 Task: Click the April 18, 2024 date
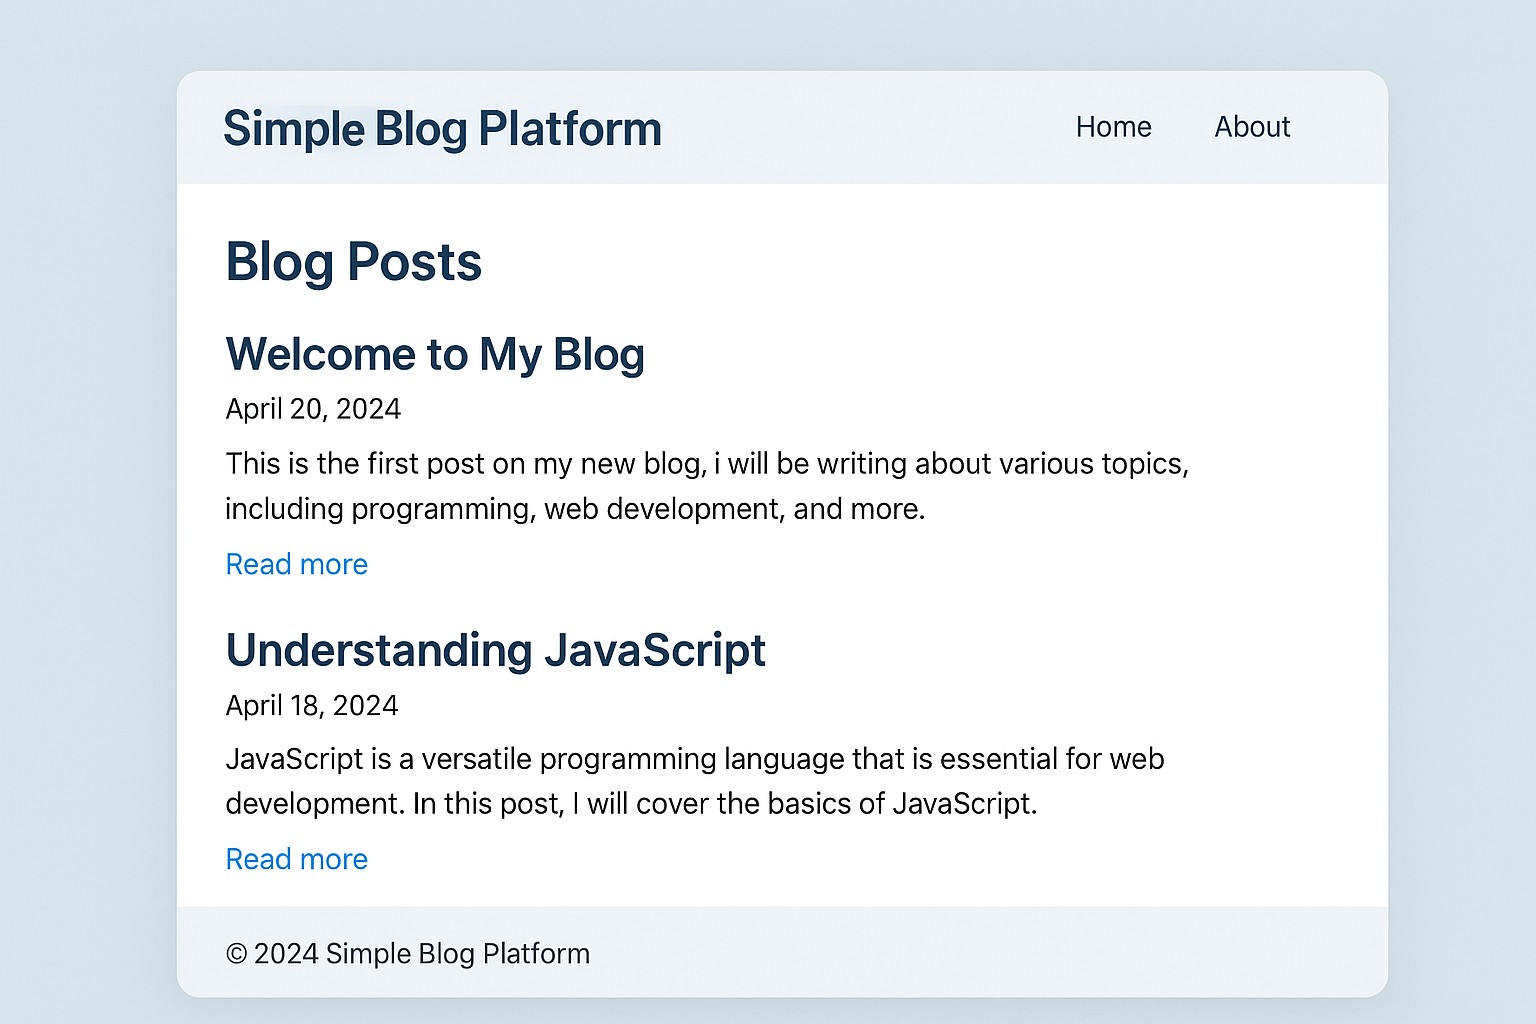coord(311,705)
